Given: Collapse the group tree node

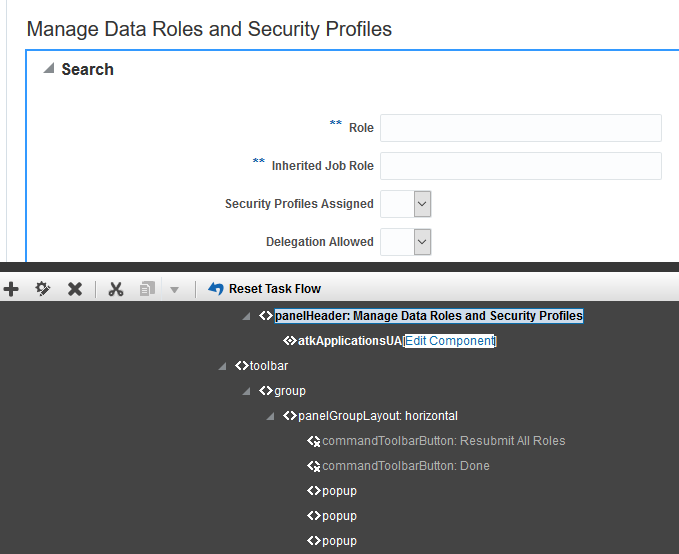Looking at the screenshot, I should pos(247,391).
